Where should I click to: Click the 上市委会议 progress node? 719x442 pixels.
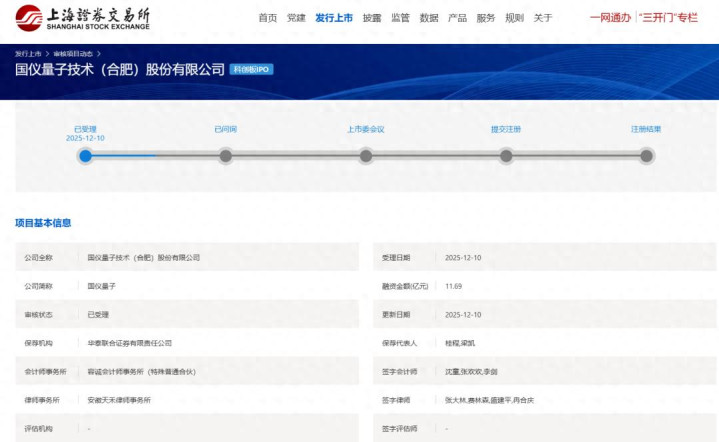pyautogui.click(x=366, y=156)
